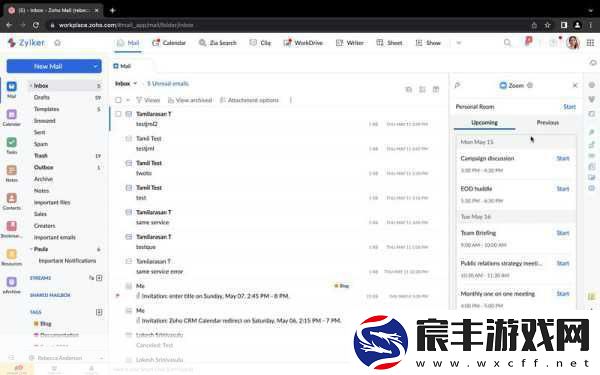Image resolution: width=600 pixels, height=375 pixels.
Task: Switch to Previous meetings tab
Action: coord(548,122)
